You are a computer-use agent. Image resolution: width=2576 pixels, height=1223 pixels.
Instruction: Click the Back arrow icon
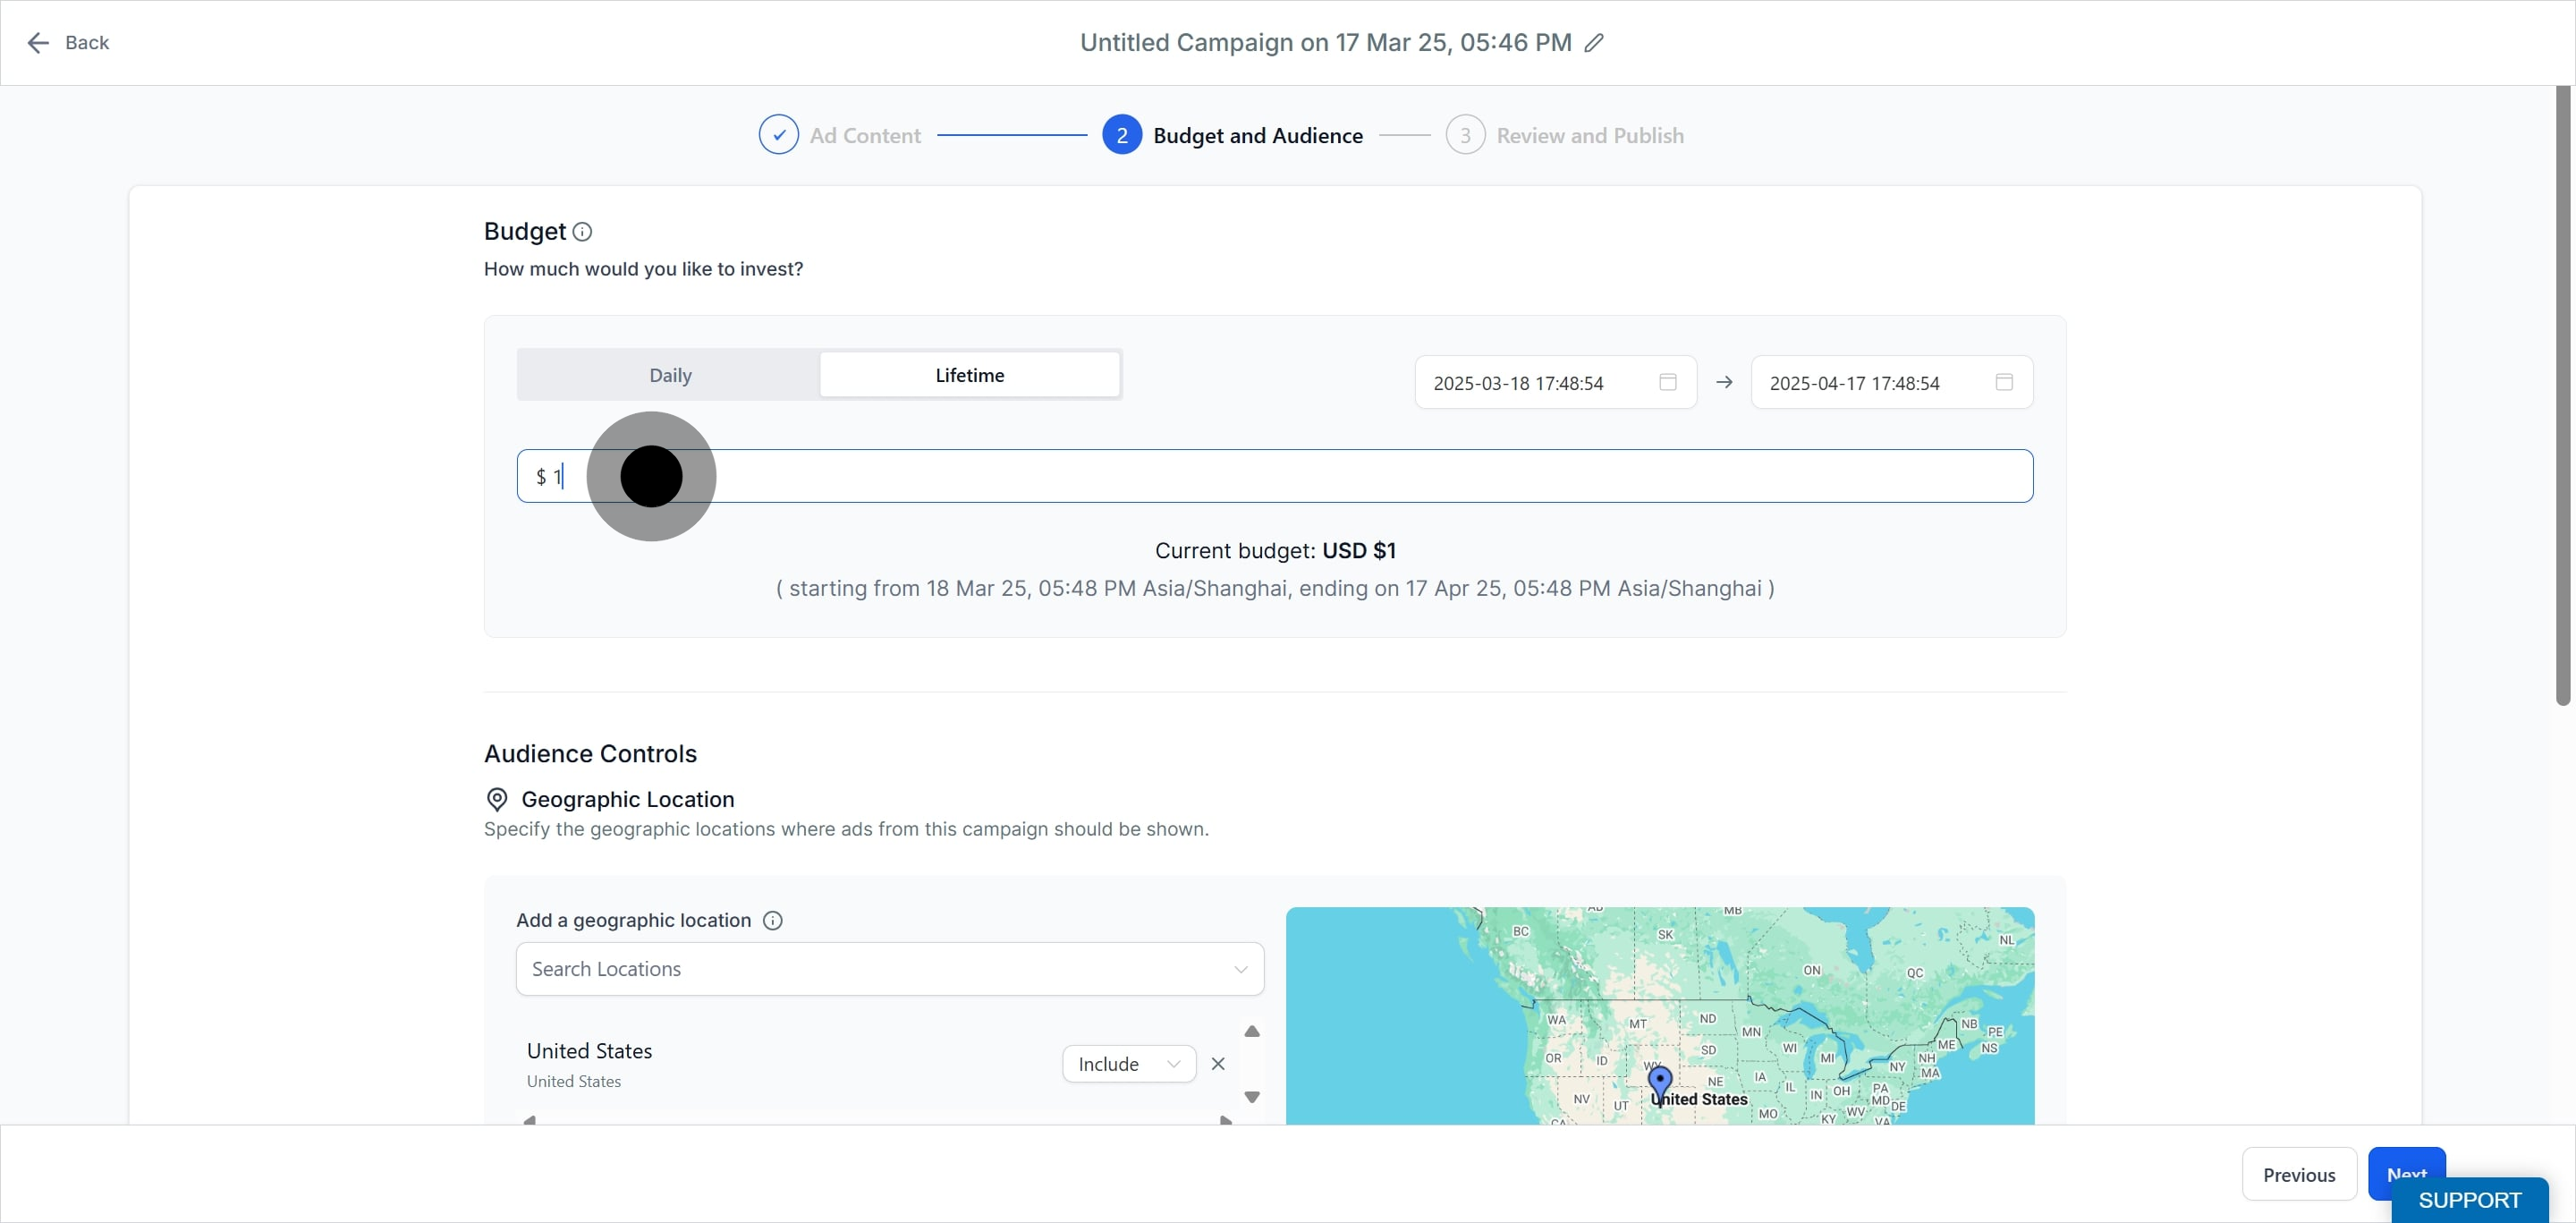pos(38,43)
